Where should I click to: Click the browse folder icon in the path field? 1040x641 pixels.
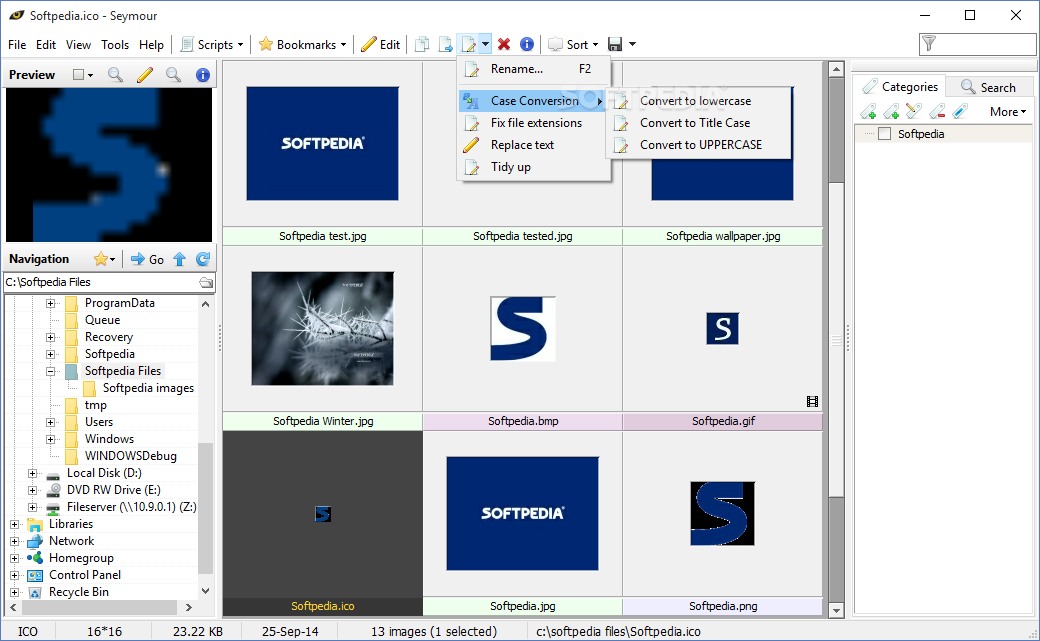point(206,283)
